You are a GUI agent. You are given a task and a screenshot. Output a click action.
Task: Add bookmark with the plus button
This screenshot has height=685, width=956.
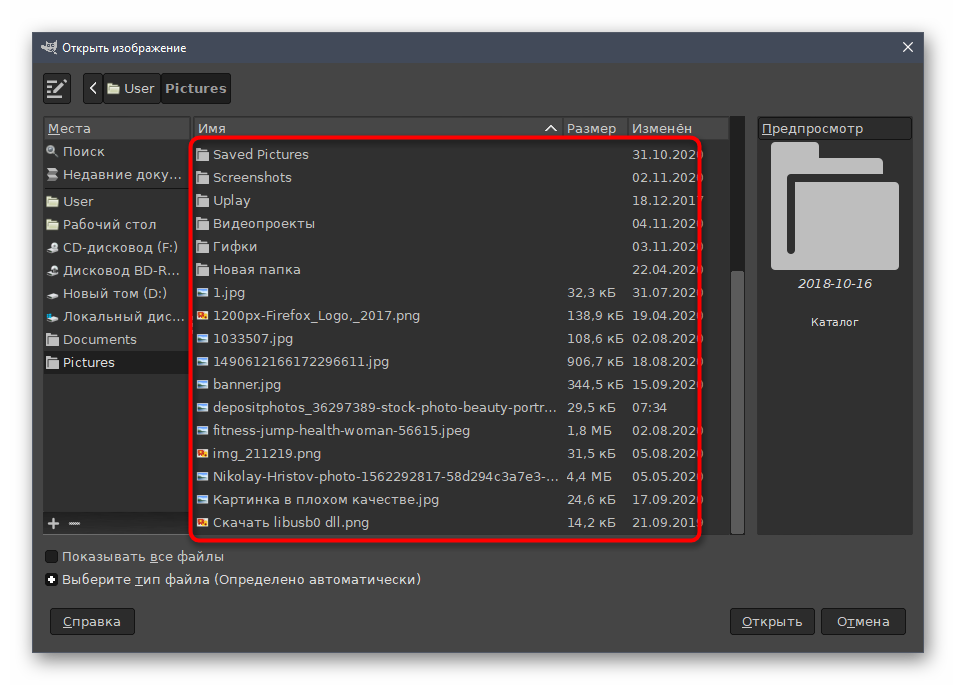[x=54, y=524]
